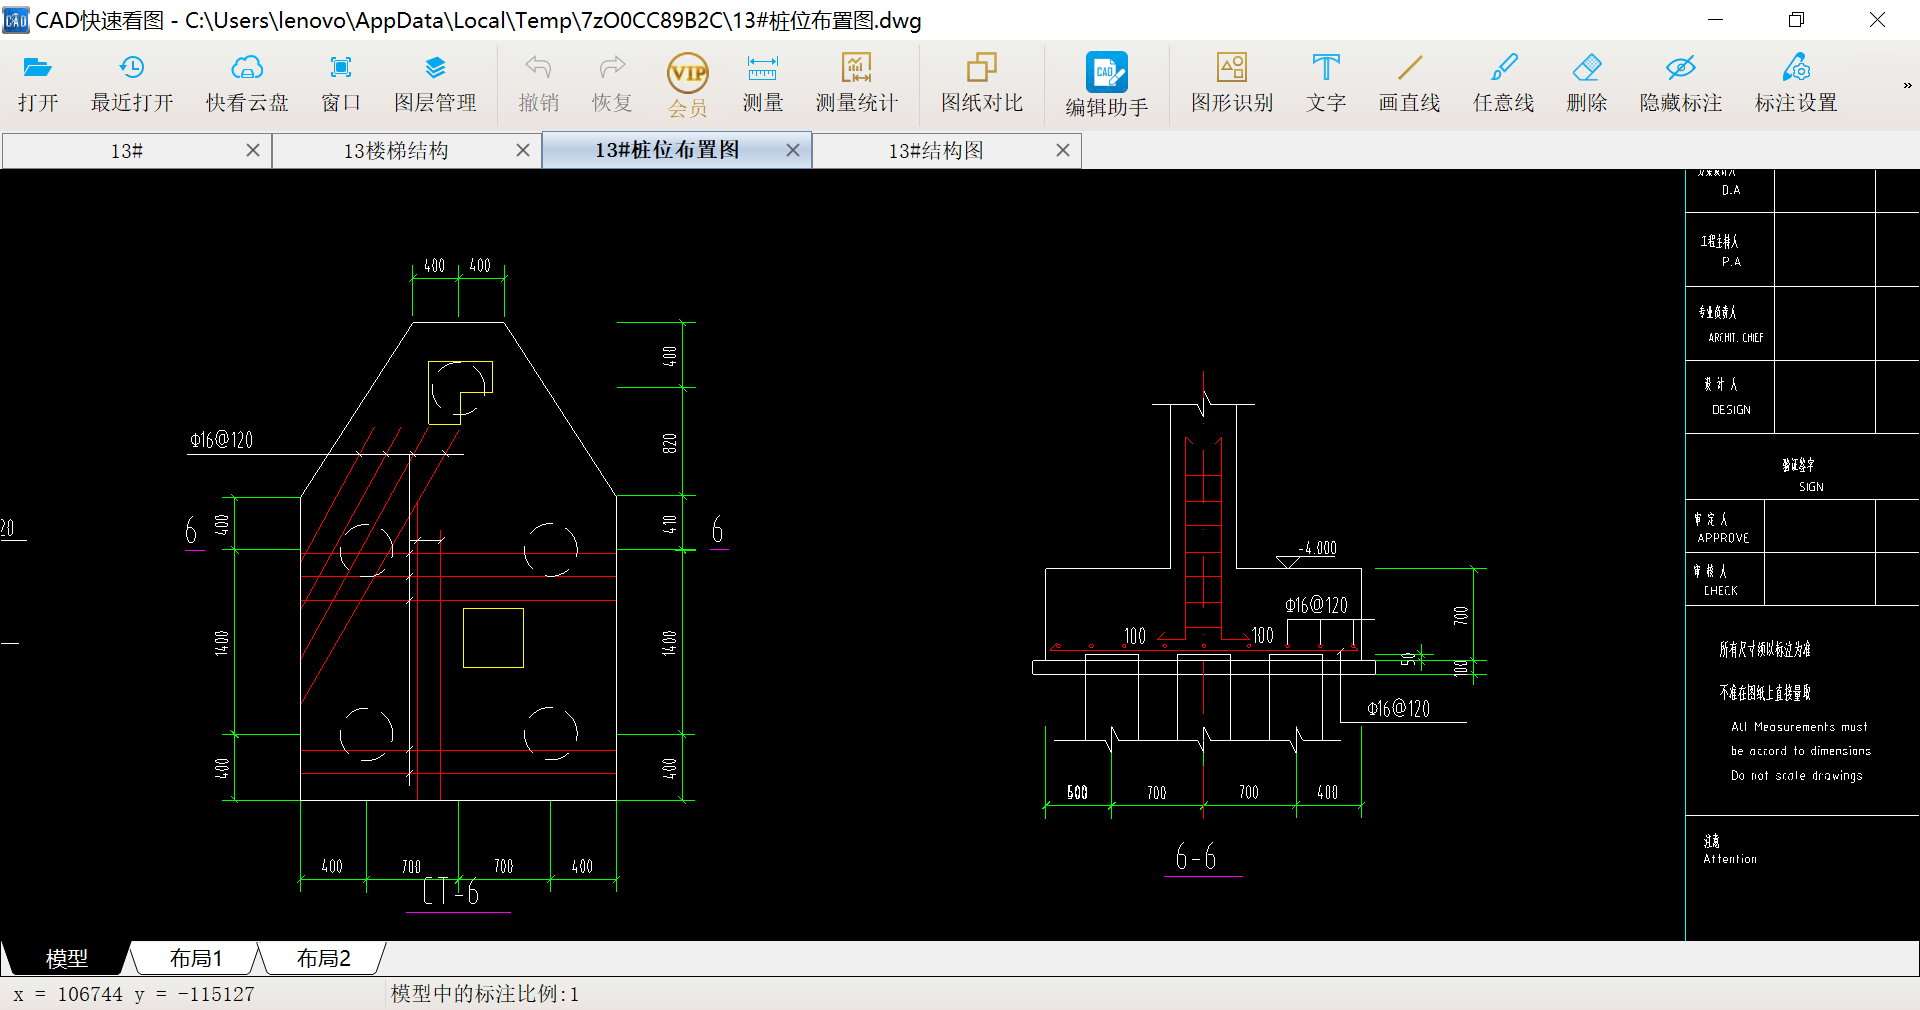The image size is (1920, 1010).
Task: Show recently opened files via 最近打开
Action: pyautogui.click(x=132, y=84)
